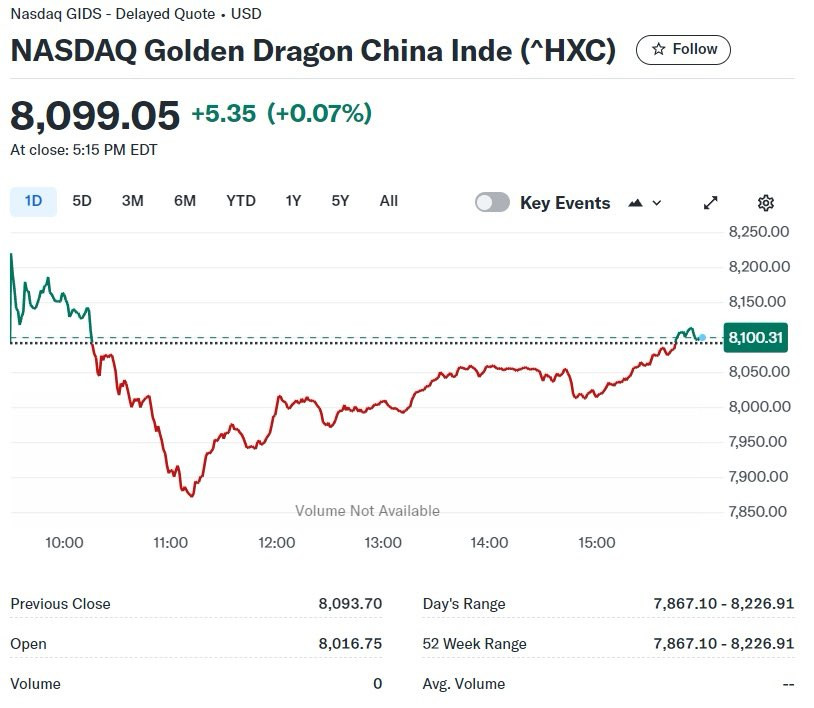Switch to 5D time range
The image size is (814, 708).
tap(82, 201)
